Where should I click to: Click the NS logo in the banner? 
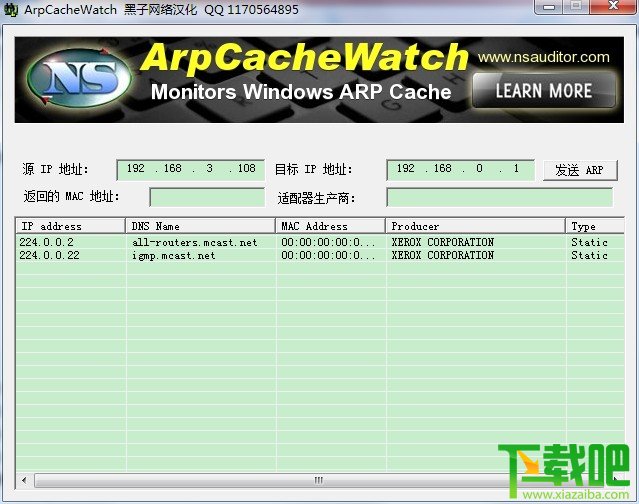(79, 78)
